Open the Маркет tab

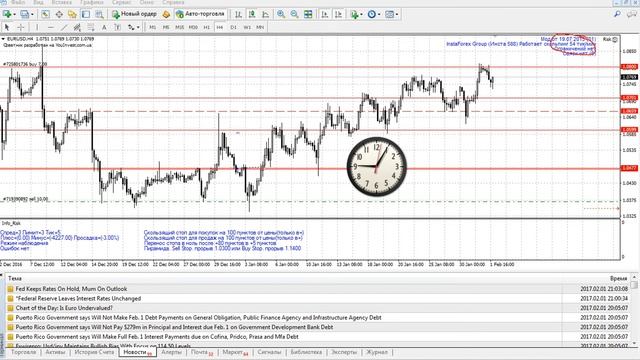tap(236, 352)
